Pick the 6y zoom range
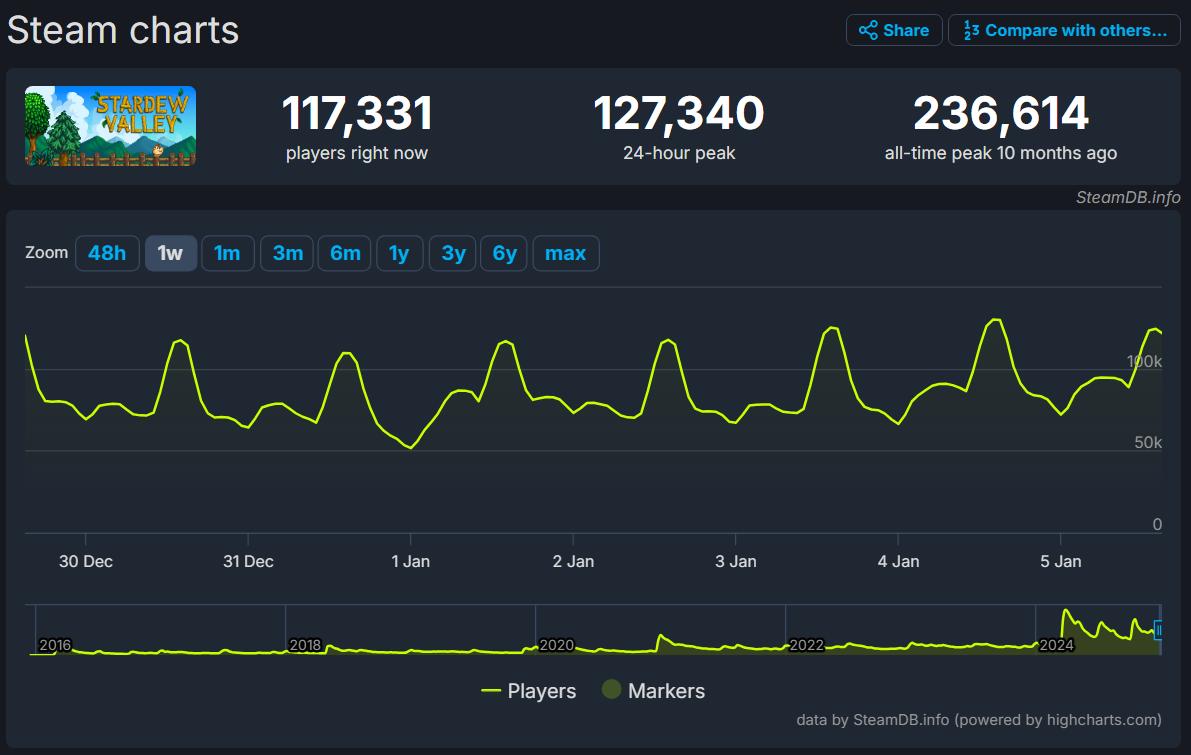Image resolution: width=1191 pixels, height=755 pixels. pos(504,253)
